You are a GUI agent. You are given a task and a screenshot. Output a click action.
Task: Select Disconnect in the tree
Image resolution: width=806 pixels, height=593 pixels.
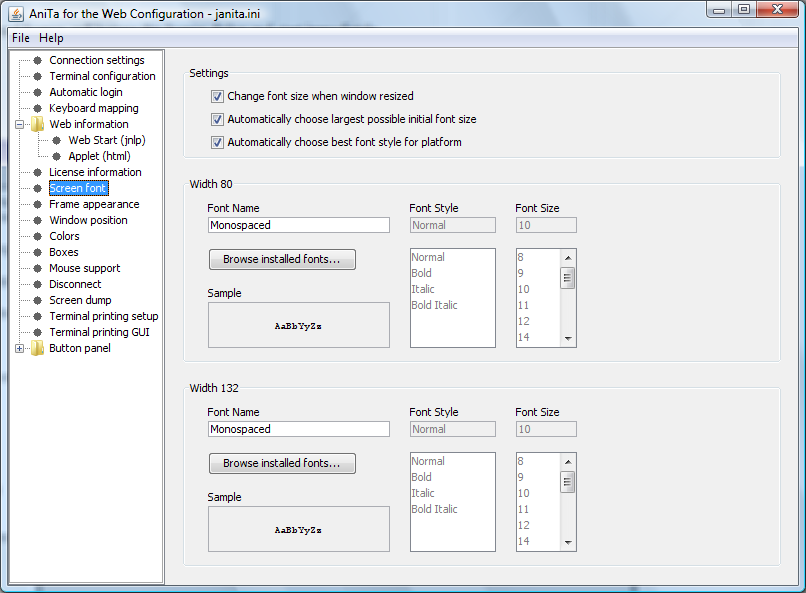(75, 284)
